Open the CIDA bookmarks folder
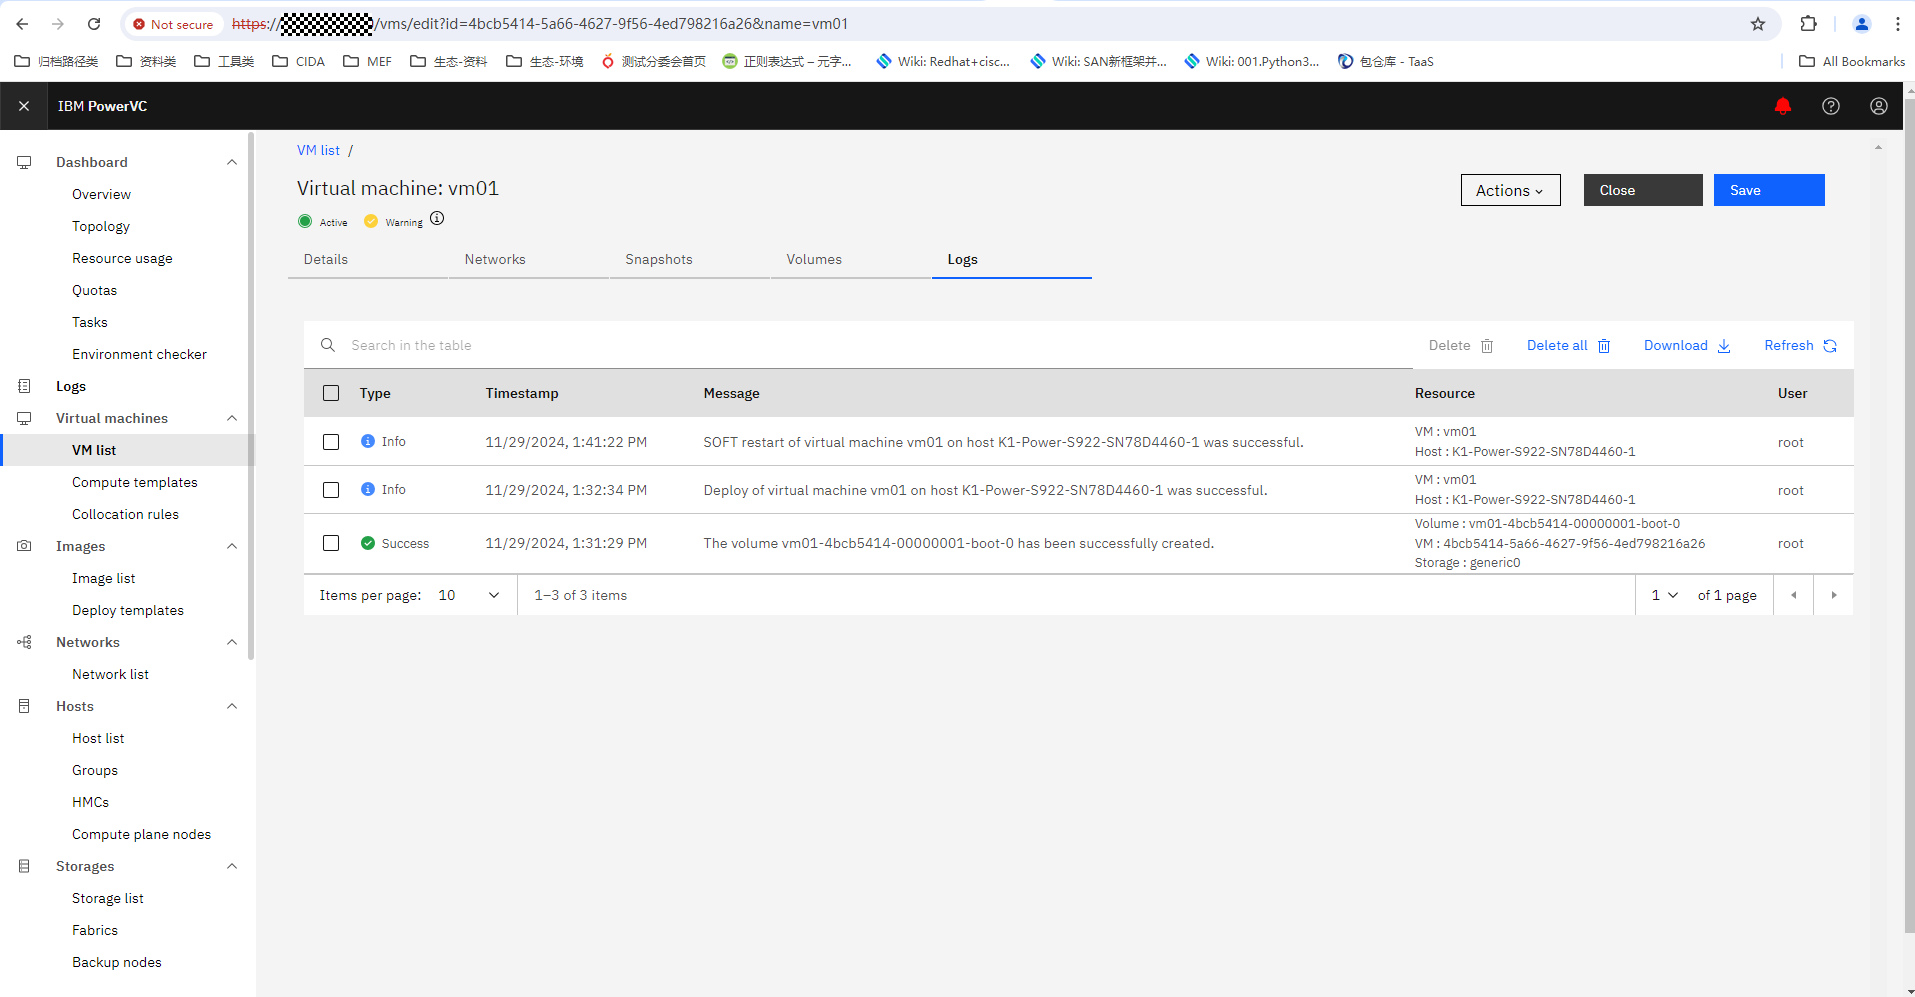The image size is (1915, 997). [299, 61]
